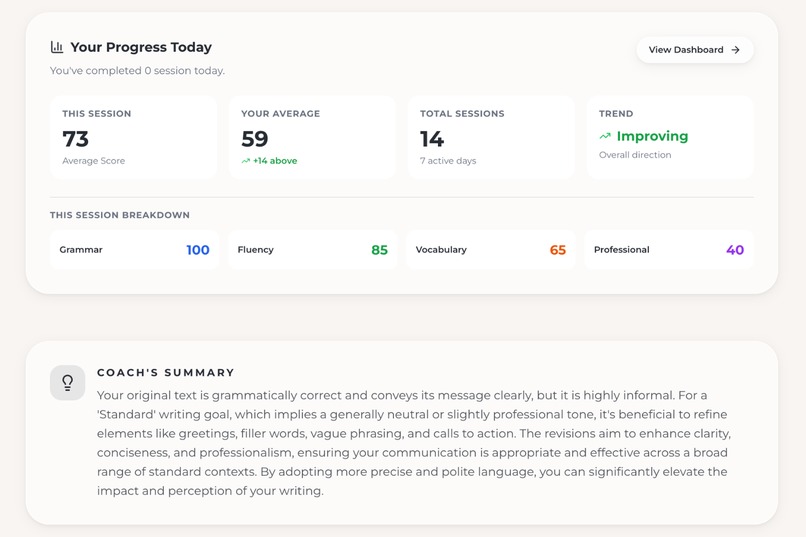The height and width of the screenshot is (537, 806).
Task: Select the This Session score 73
Action: coord(76,139)
